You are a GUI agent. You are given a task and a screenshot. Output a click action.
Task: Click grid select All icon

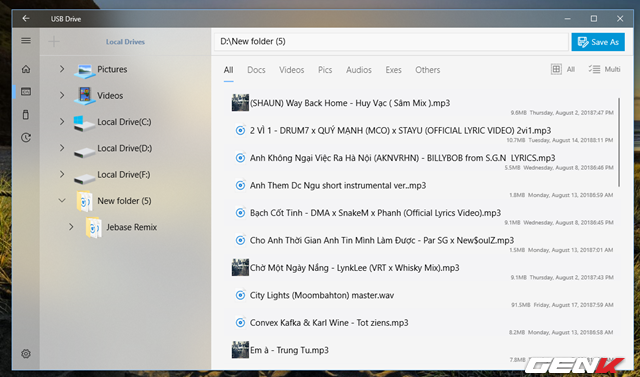pyautogui.click(x=556, y=69)
